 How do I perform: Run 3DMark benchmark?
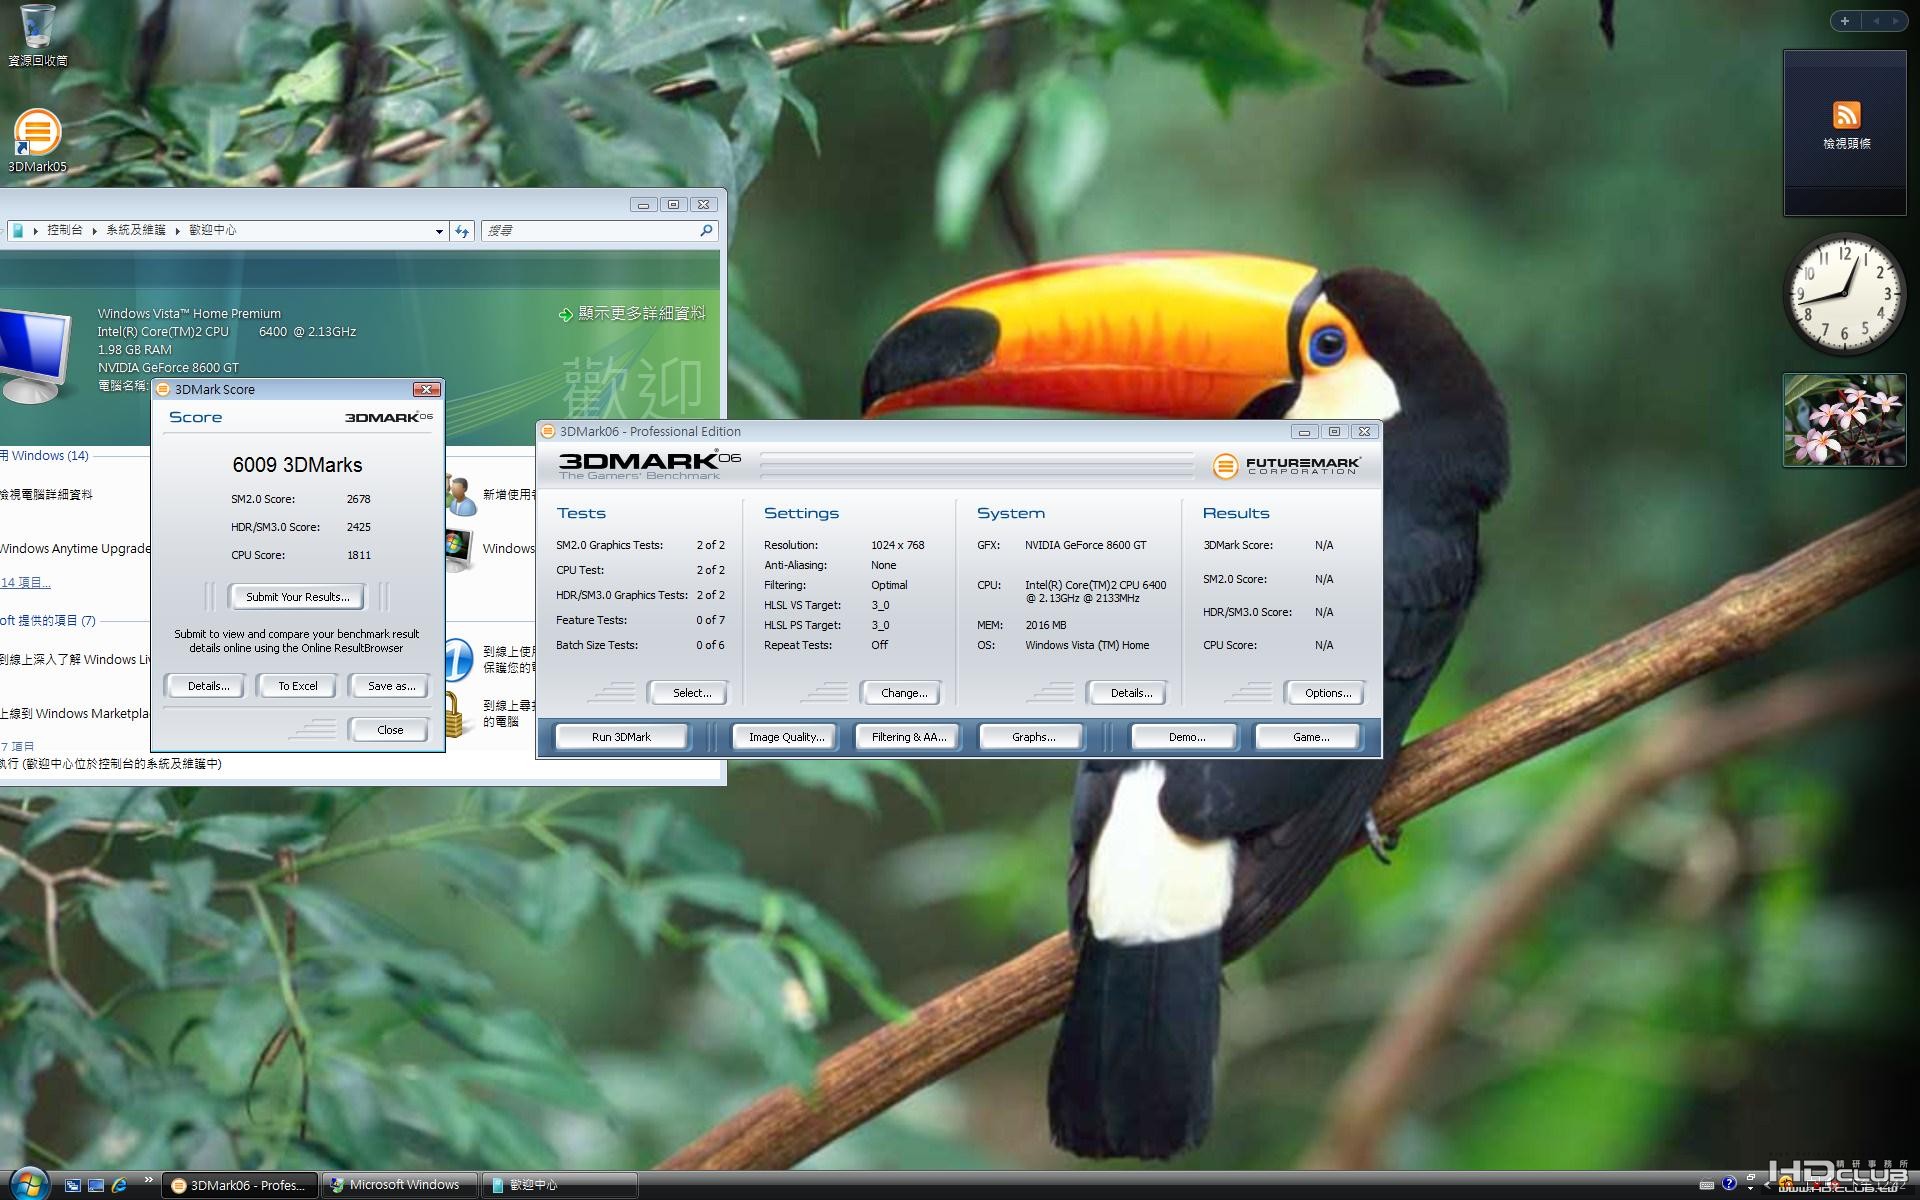pyautogui.click(x=621, y=737)
